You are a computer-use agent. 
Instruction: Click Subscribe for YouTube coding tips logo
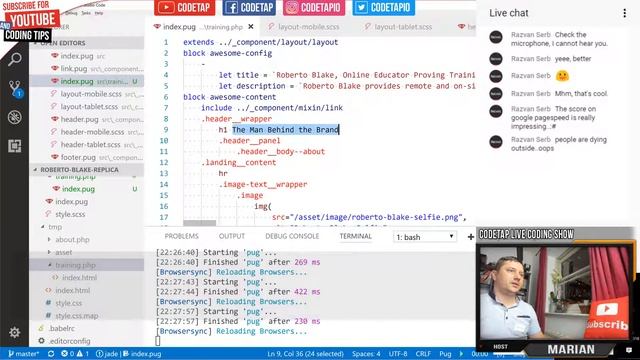tap(31, 21)
